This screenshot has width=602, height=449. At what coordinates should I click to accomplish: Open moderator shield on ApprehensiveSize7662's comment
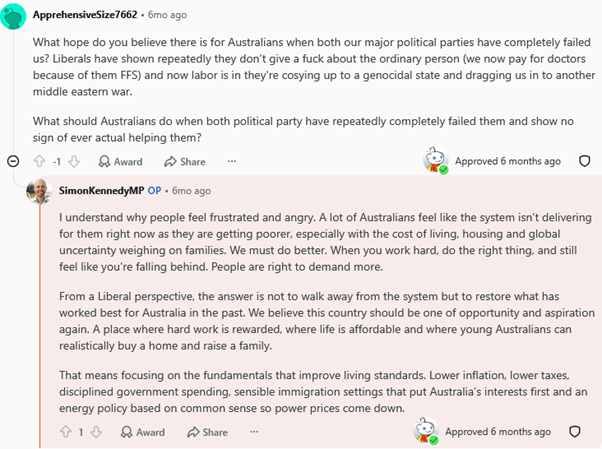click(584, 161)
